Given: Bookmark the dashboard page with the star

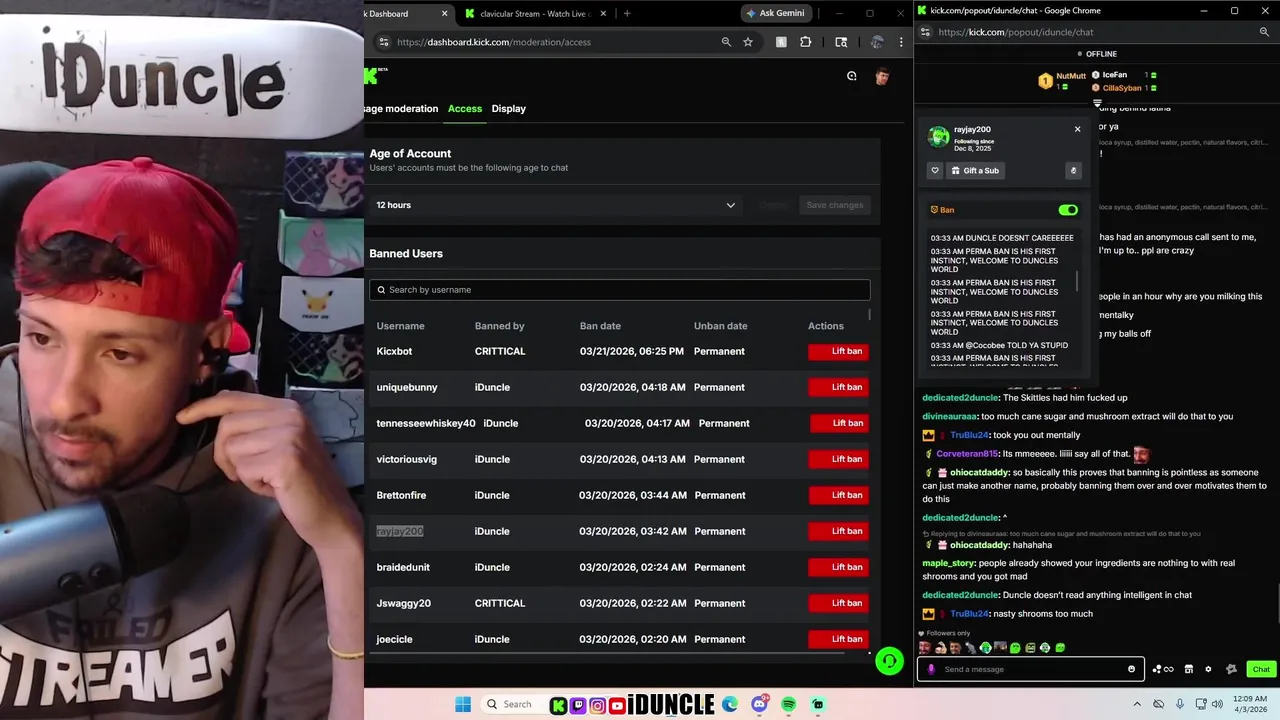Looking at the screenshot, I should point(747,42).
